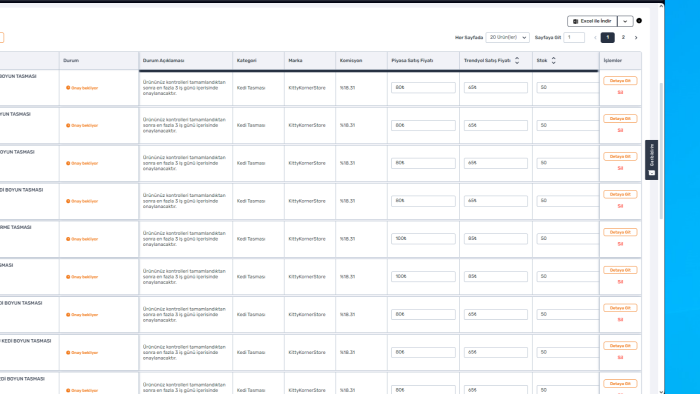Click Detaya Git in the first product row

[x=620, y=81]
